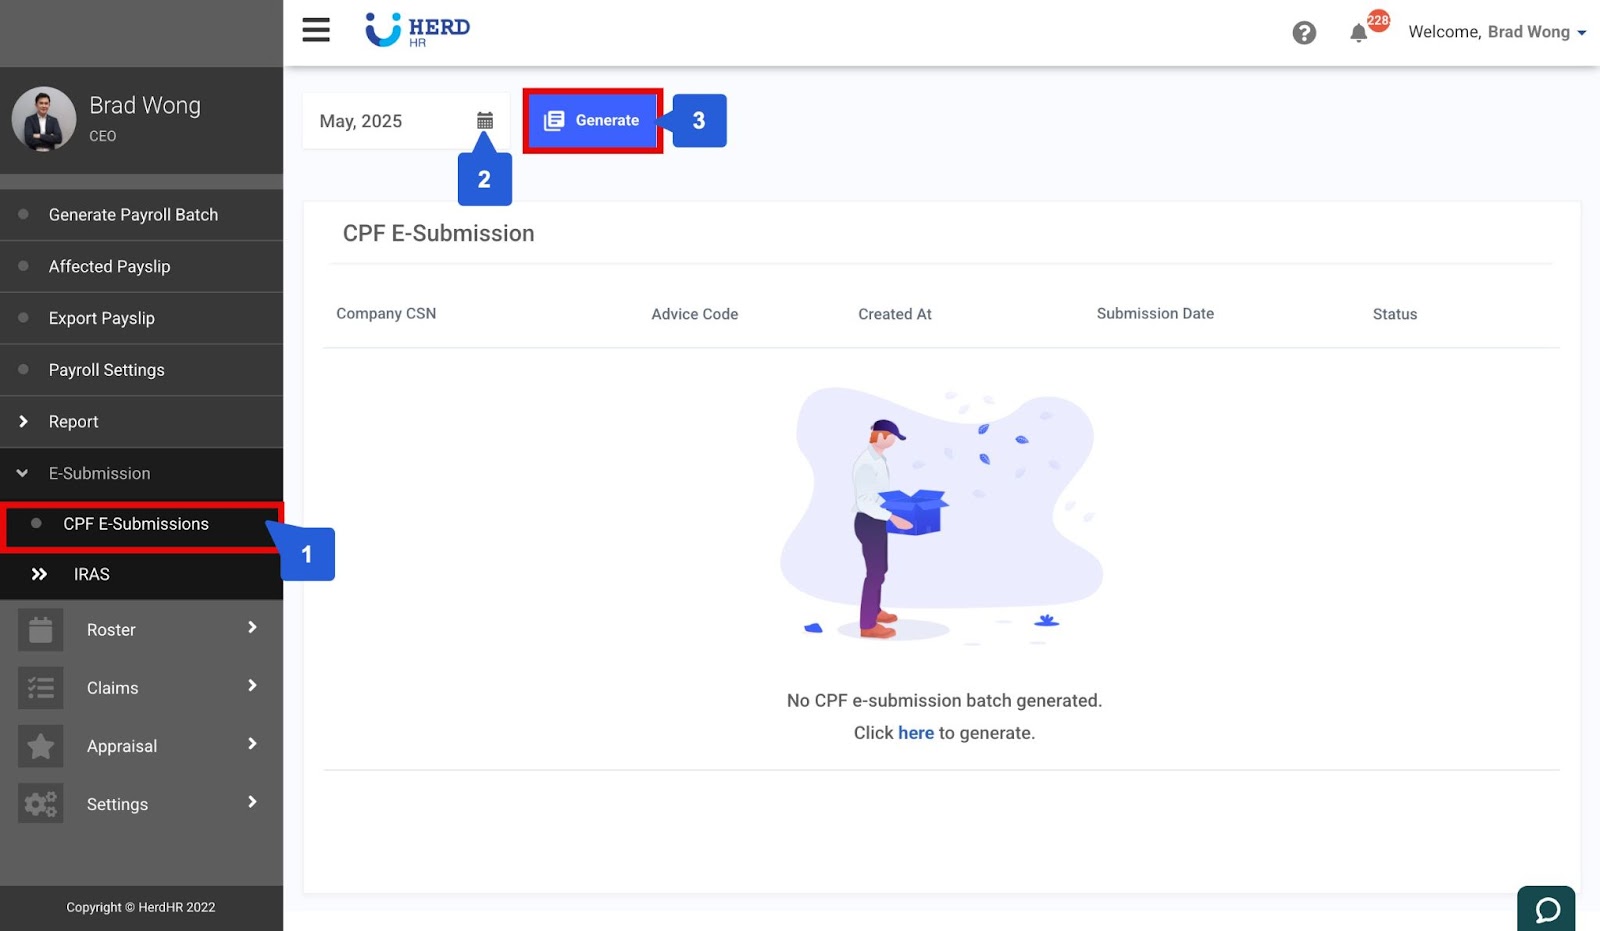The width and height of the screenshot is (1600, 931).
Task: Open the notifications bell icon
Action: [1358, 33]
